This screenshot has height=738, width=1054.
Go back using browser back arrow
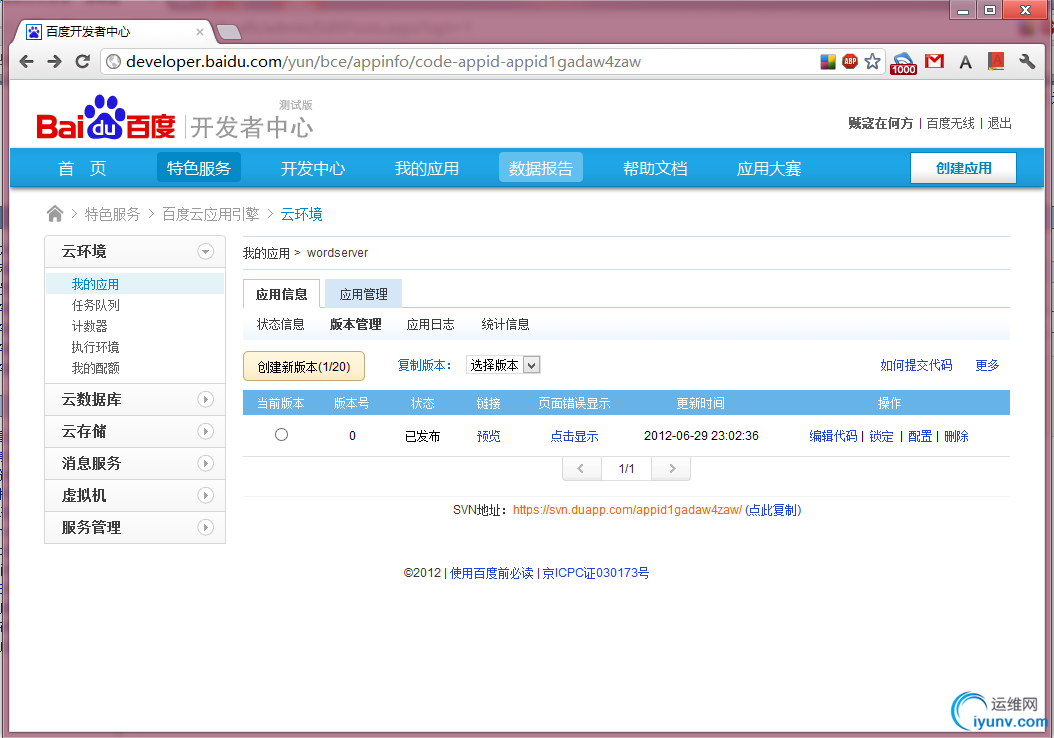pyautogui.click(x=26, y=62)
